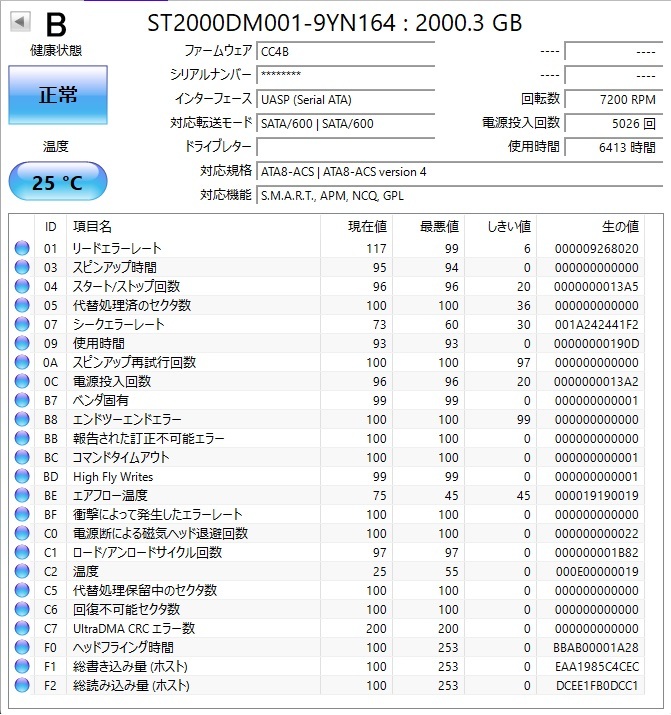Click the top-right ---- empty field

(x=614, y=52)
